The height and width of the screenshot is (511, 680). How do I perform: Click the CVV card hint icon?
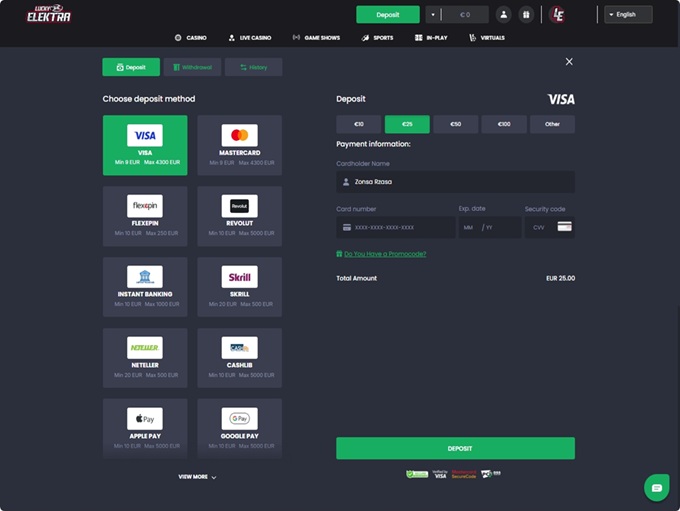[x=564, y=226]
